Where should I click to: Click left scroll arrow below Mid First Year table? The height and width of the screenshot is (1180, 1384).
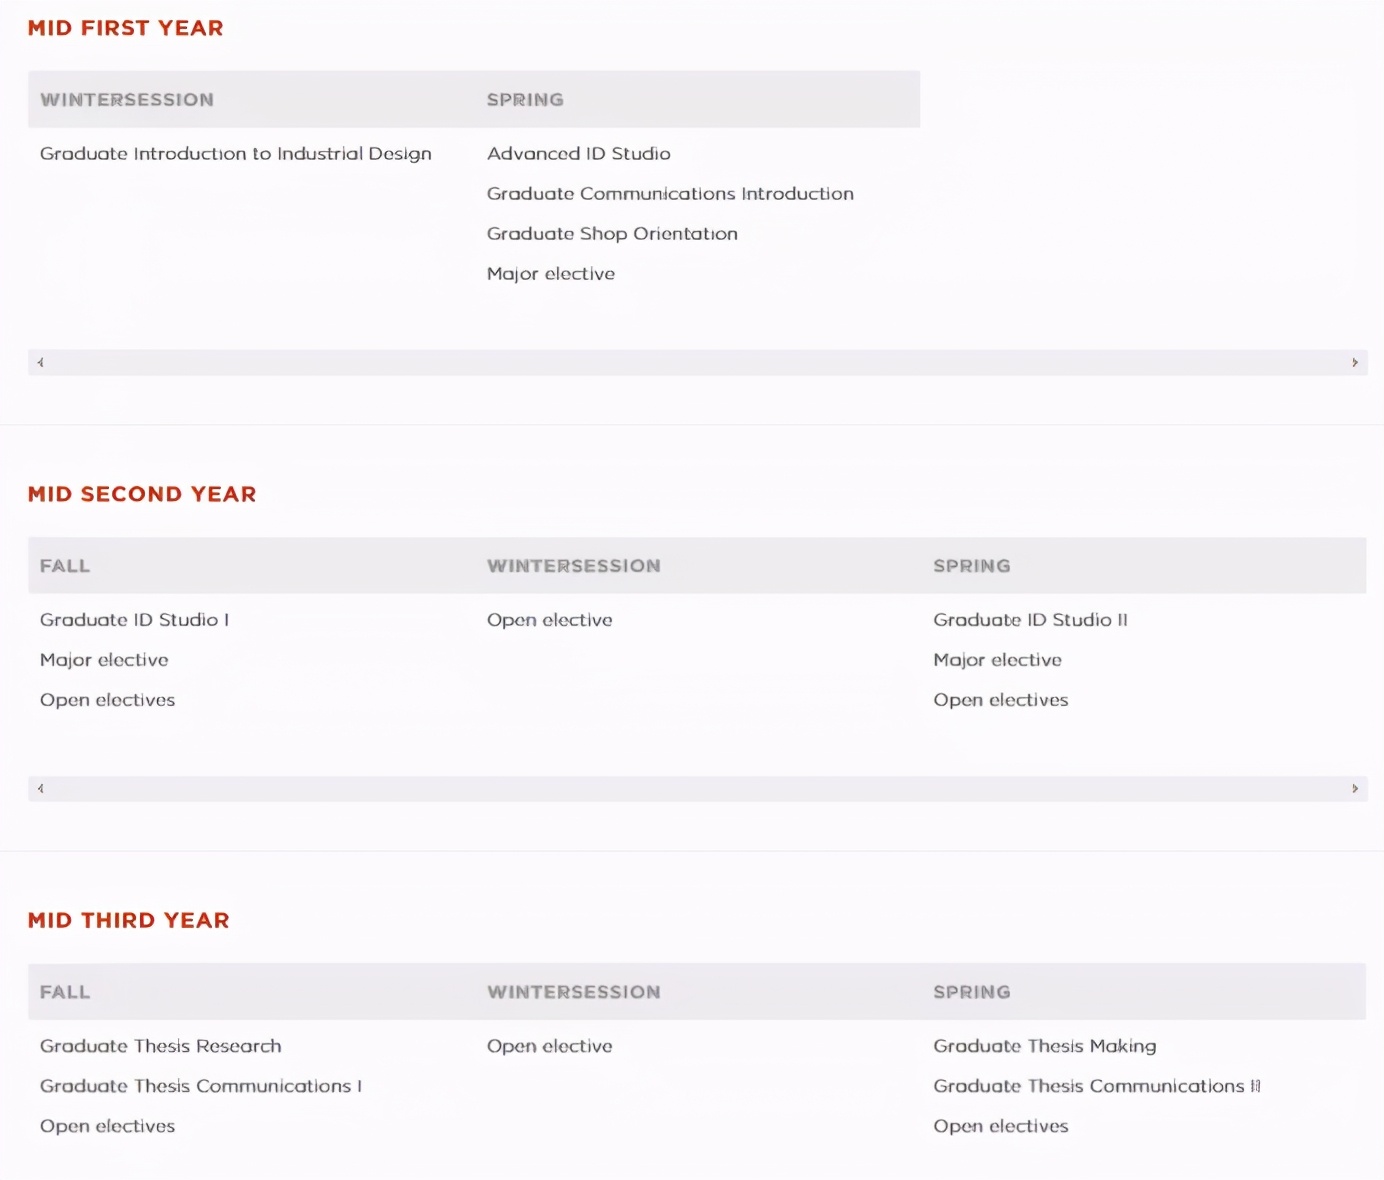pos(40,363)
